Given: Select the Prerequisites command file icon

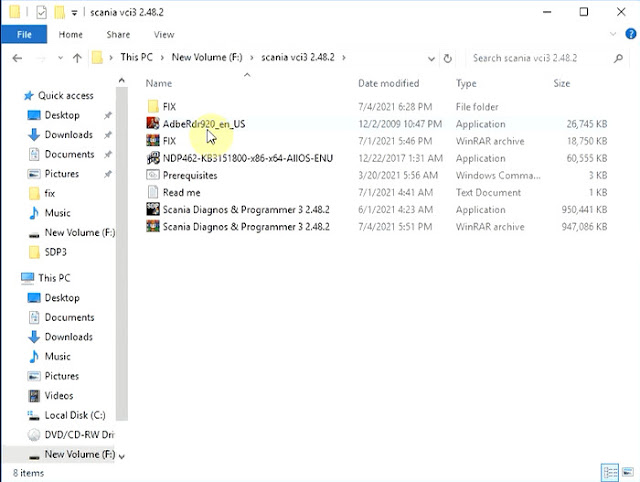Looking at the screenshot, I should tap(153, 175).
